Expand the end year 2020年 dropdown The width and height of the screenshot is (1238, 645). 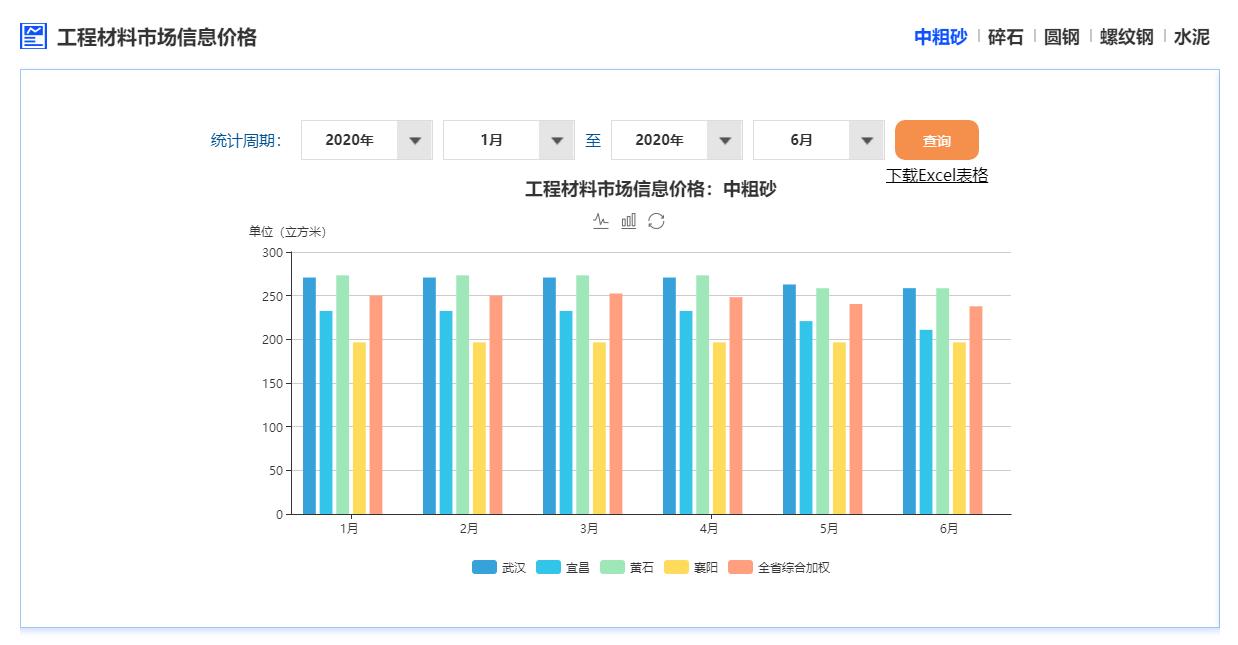676,140
